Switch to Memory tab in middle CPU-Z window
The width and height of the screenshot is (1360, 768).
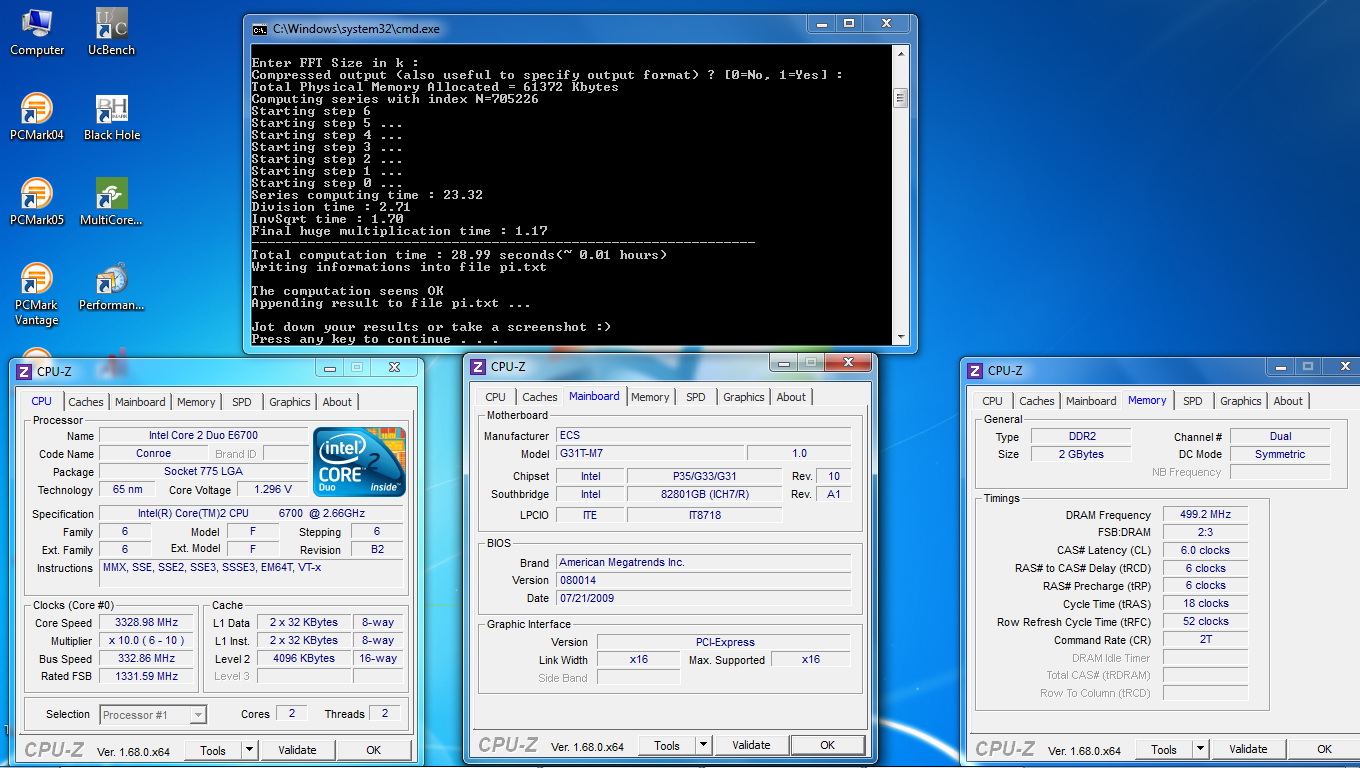(650, 397)
